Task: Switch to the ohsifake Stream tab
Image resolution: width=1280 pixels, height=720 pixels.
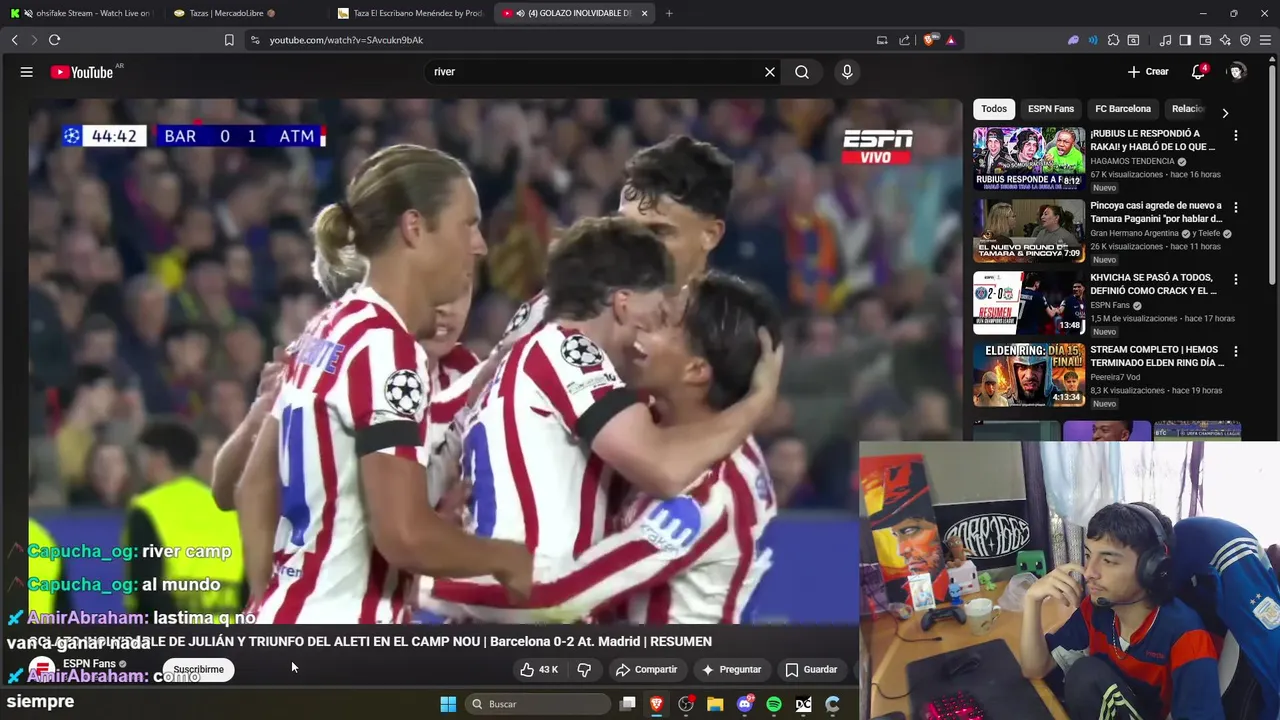Action: (80, 13)
